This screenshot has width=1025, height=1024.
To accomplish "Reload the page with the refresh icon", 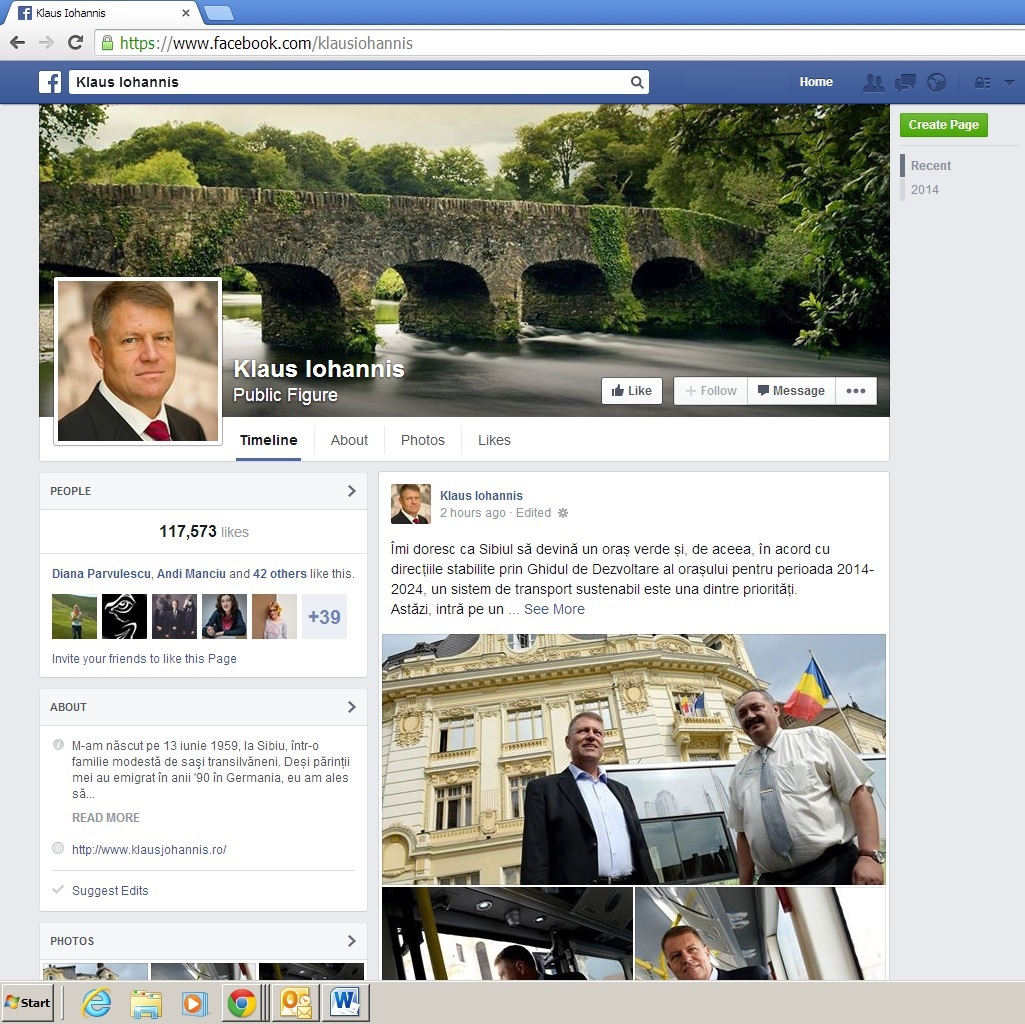I will 76,43.
